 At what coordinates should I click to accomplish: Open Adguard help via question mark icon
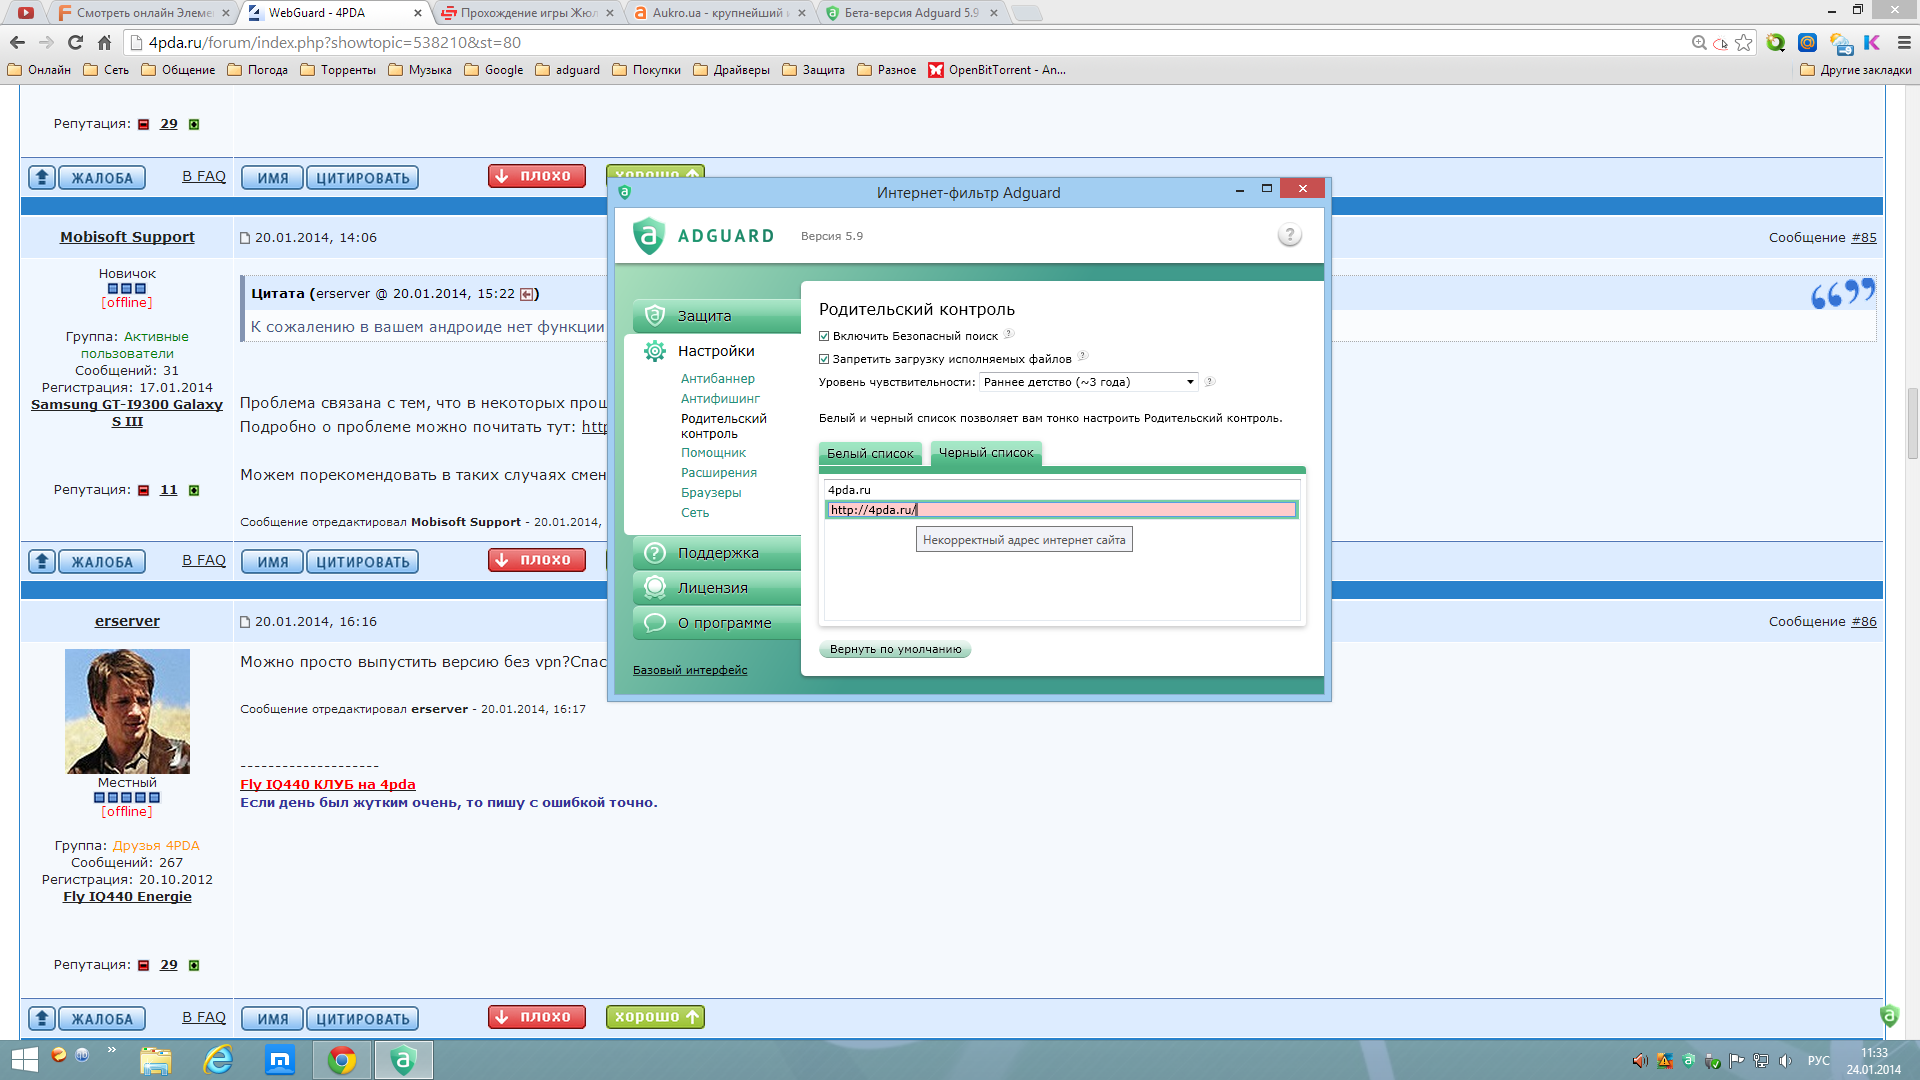tap(1289, 235)
